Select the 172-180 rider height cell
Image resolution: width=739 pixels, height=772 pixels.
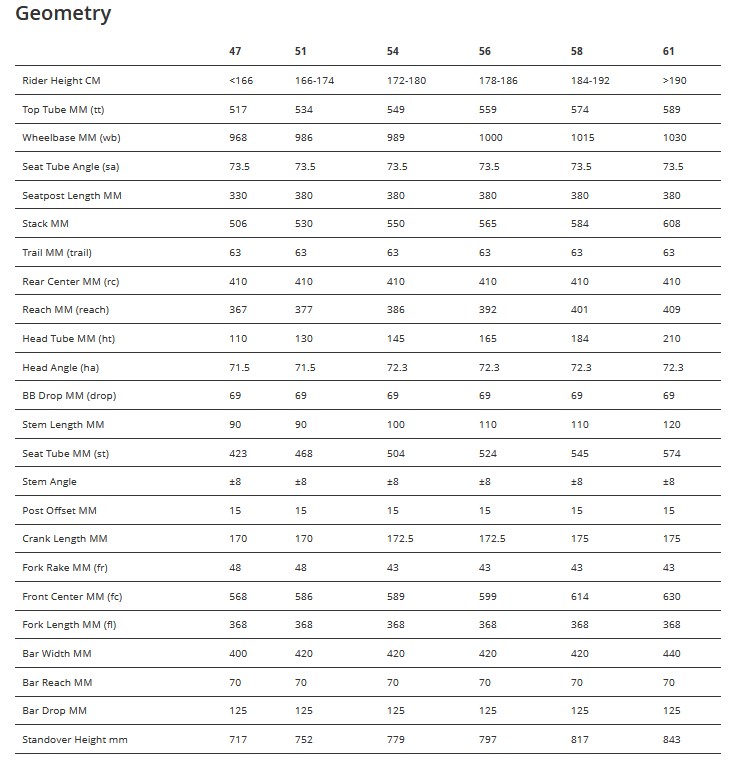point(406,80)
